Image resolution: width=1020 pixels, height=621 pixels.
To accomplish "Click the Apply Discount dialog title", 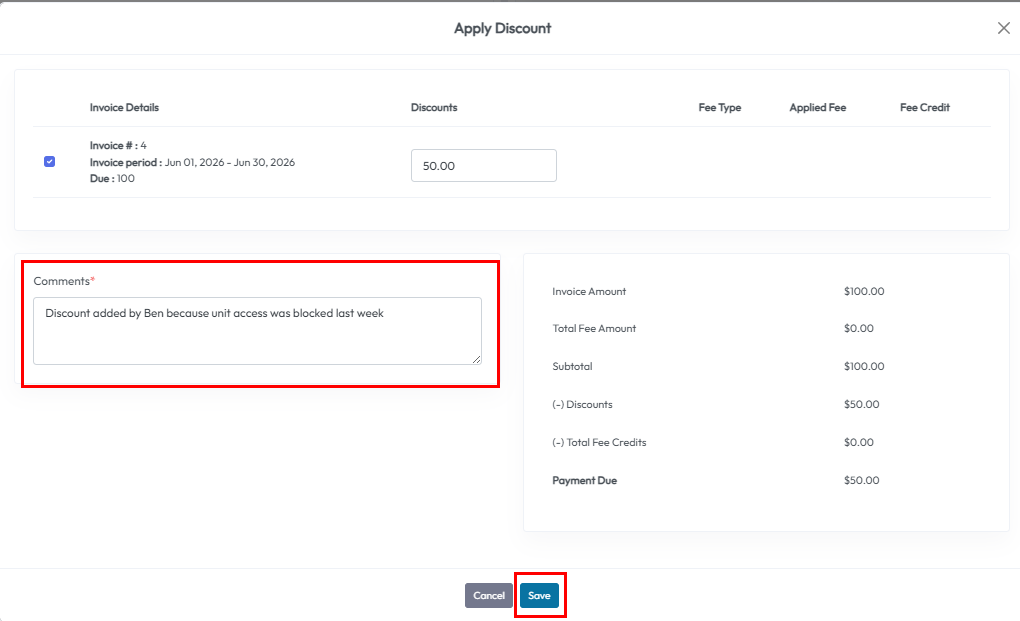I will 502,28.
